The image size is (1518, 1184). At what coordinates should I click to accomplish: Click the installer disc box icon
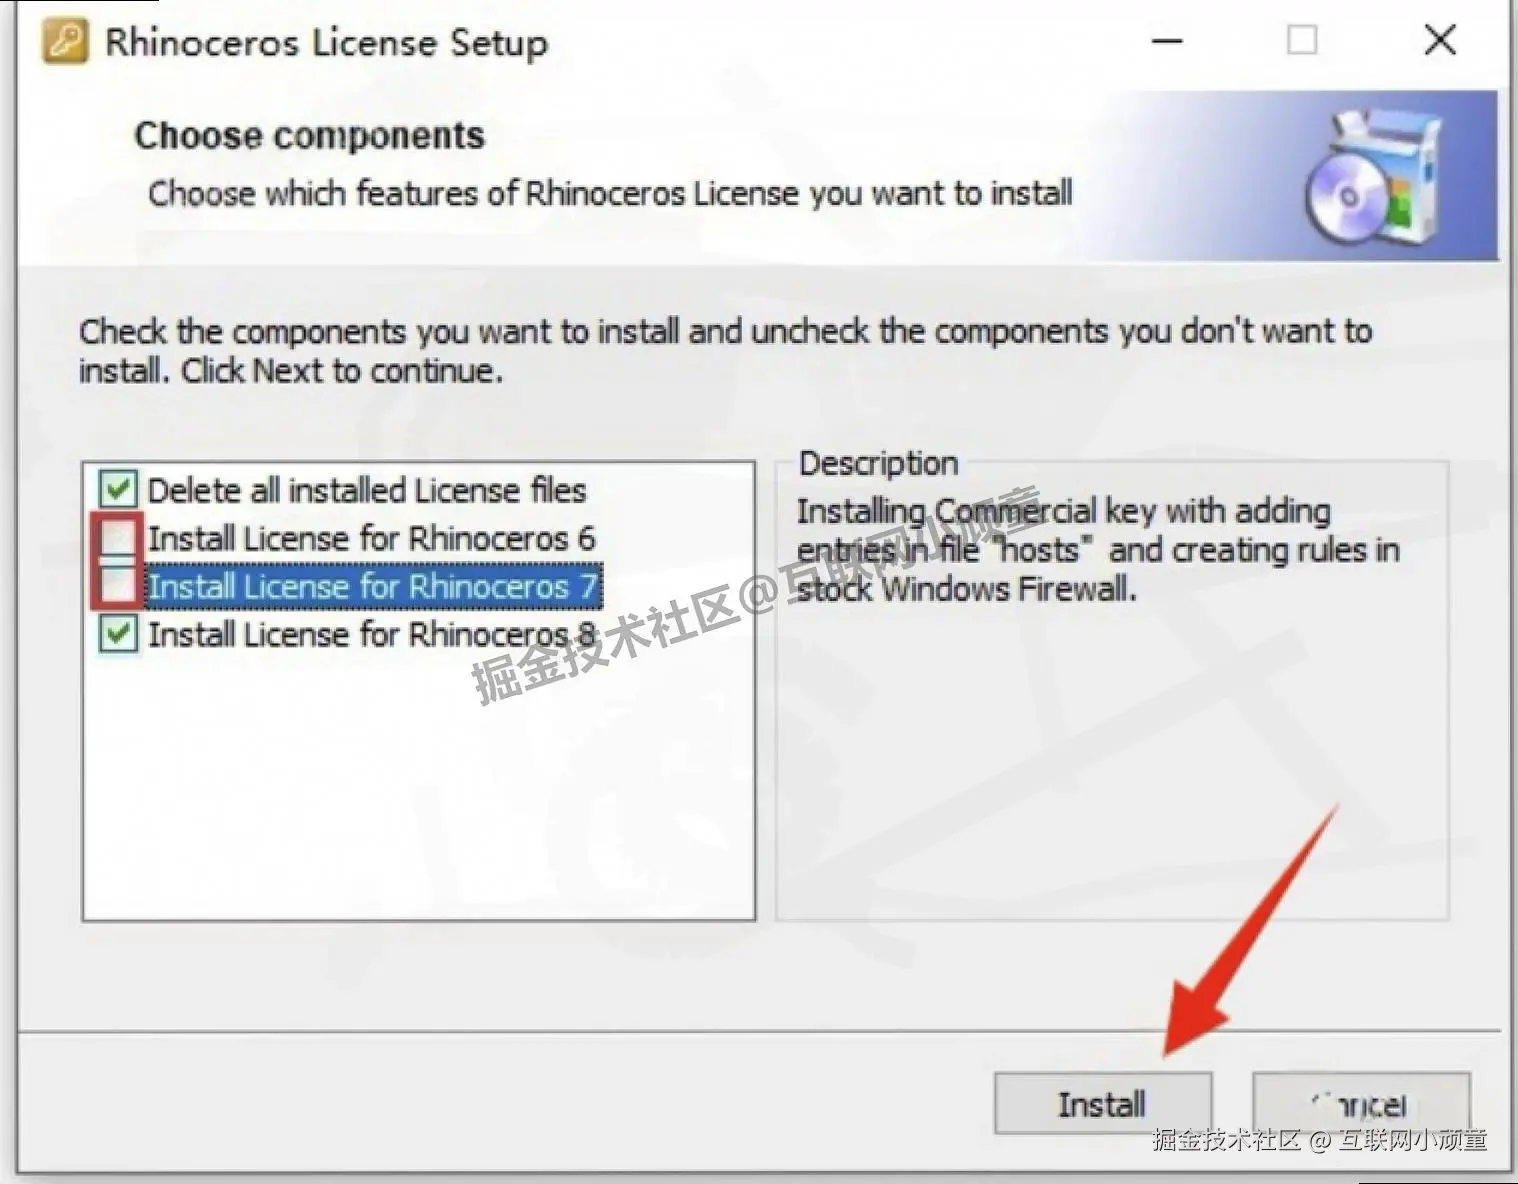pyautogui.click(x=1375, y=177)
